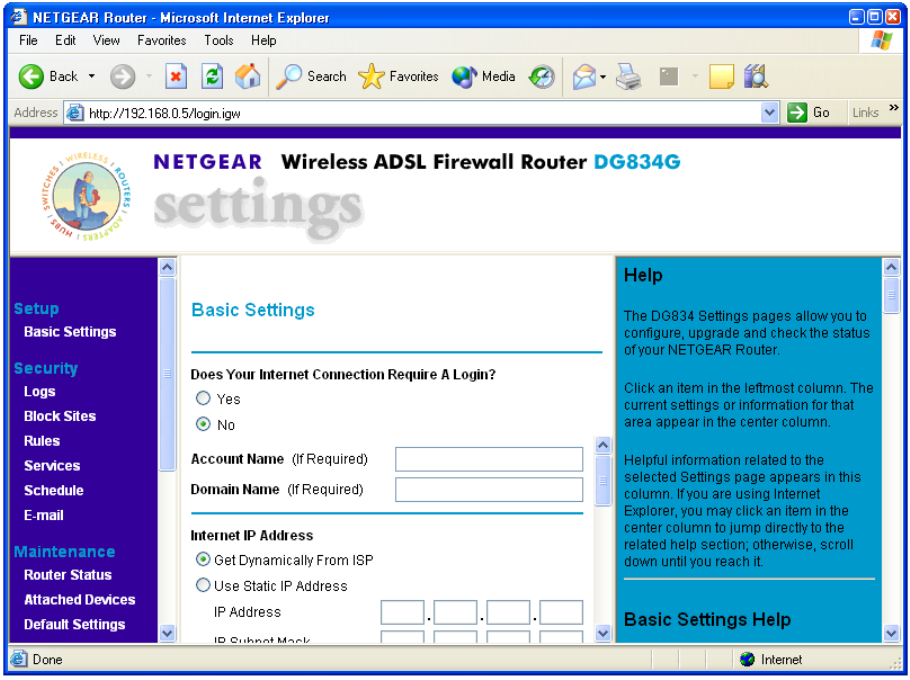Select Yes for login required
The height and width of the screenshot is (680, 910).
[x=203, y=399]
